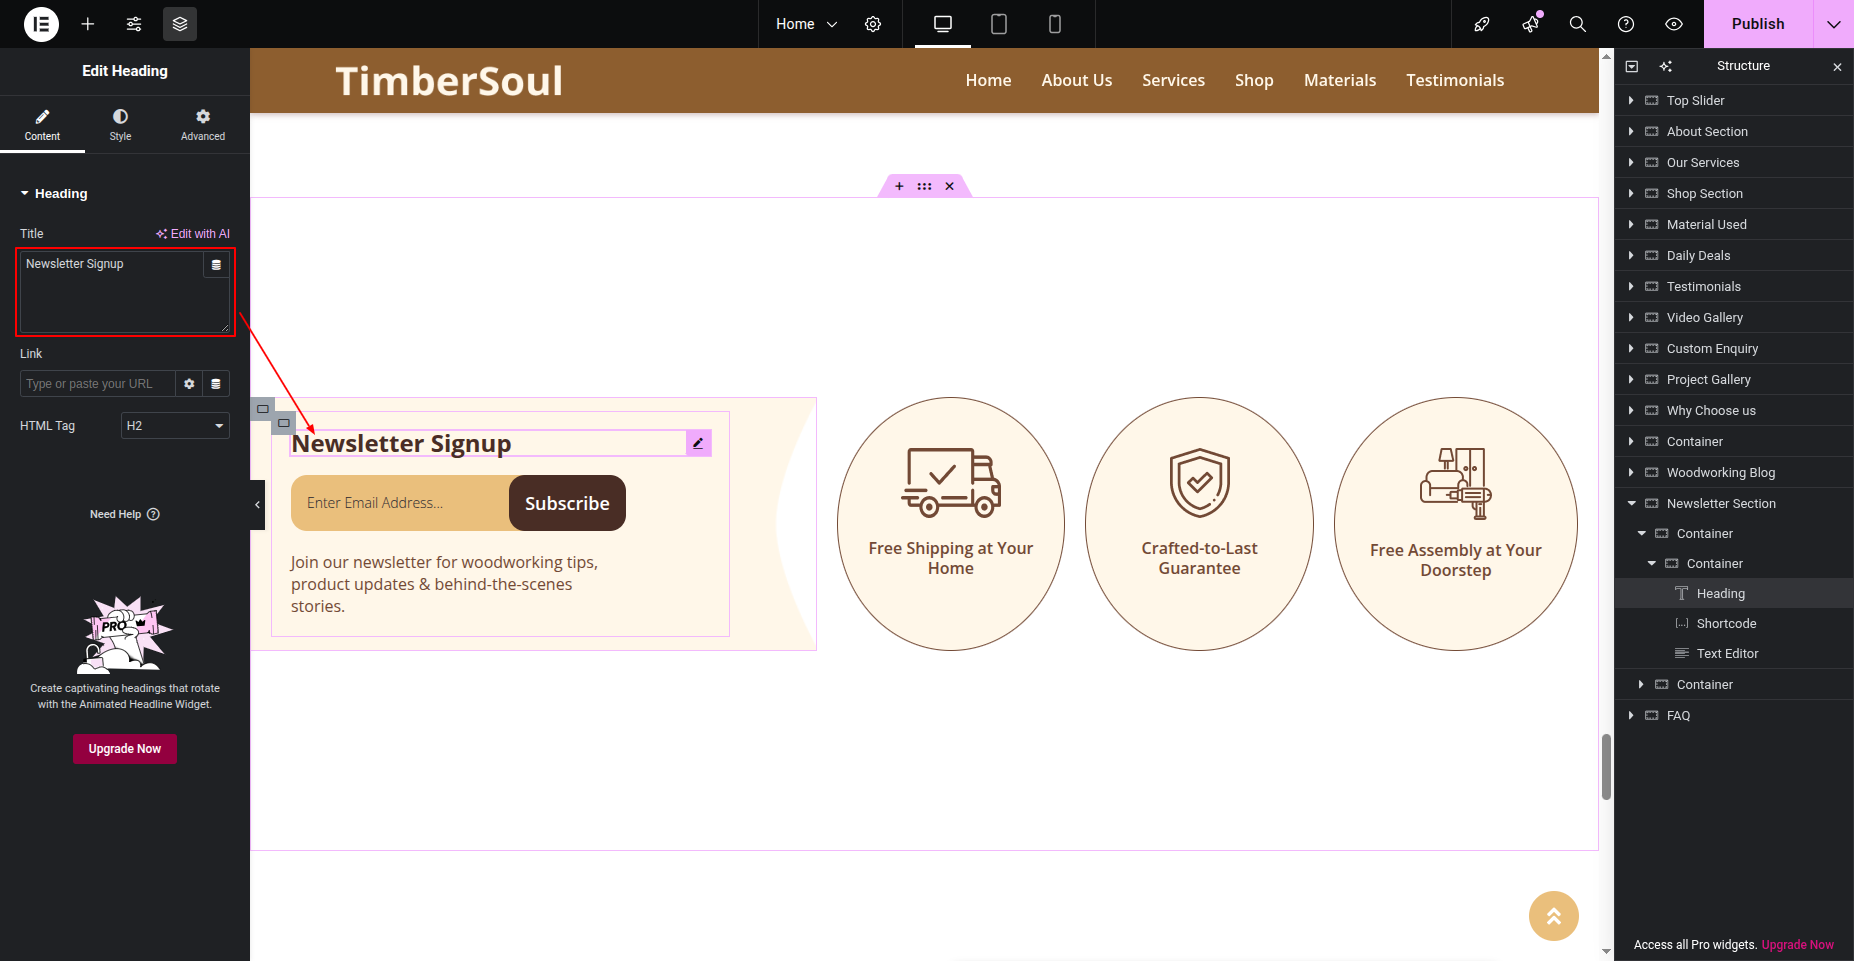Switch to tablet device preview
This screenshot has width=1854, height=961.
[998, 24]
